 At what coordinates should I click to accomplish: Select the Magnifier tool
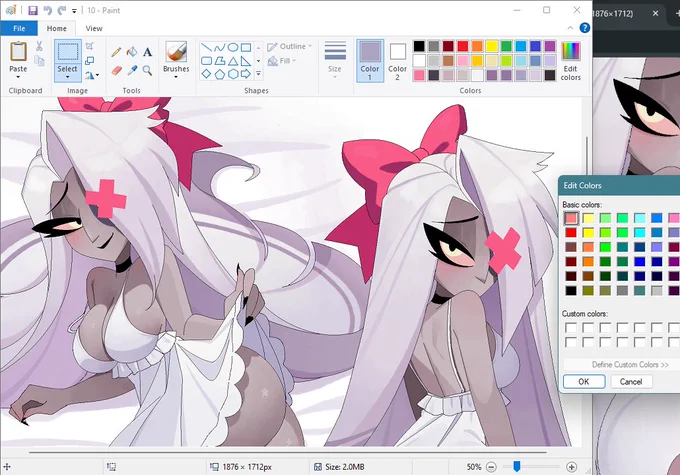click(x=147, y=70)
